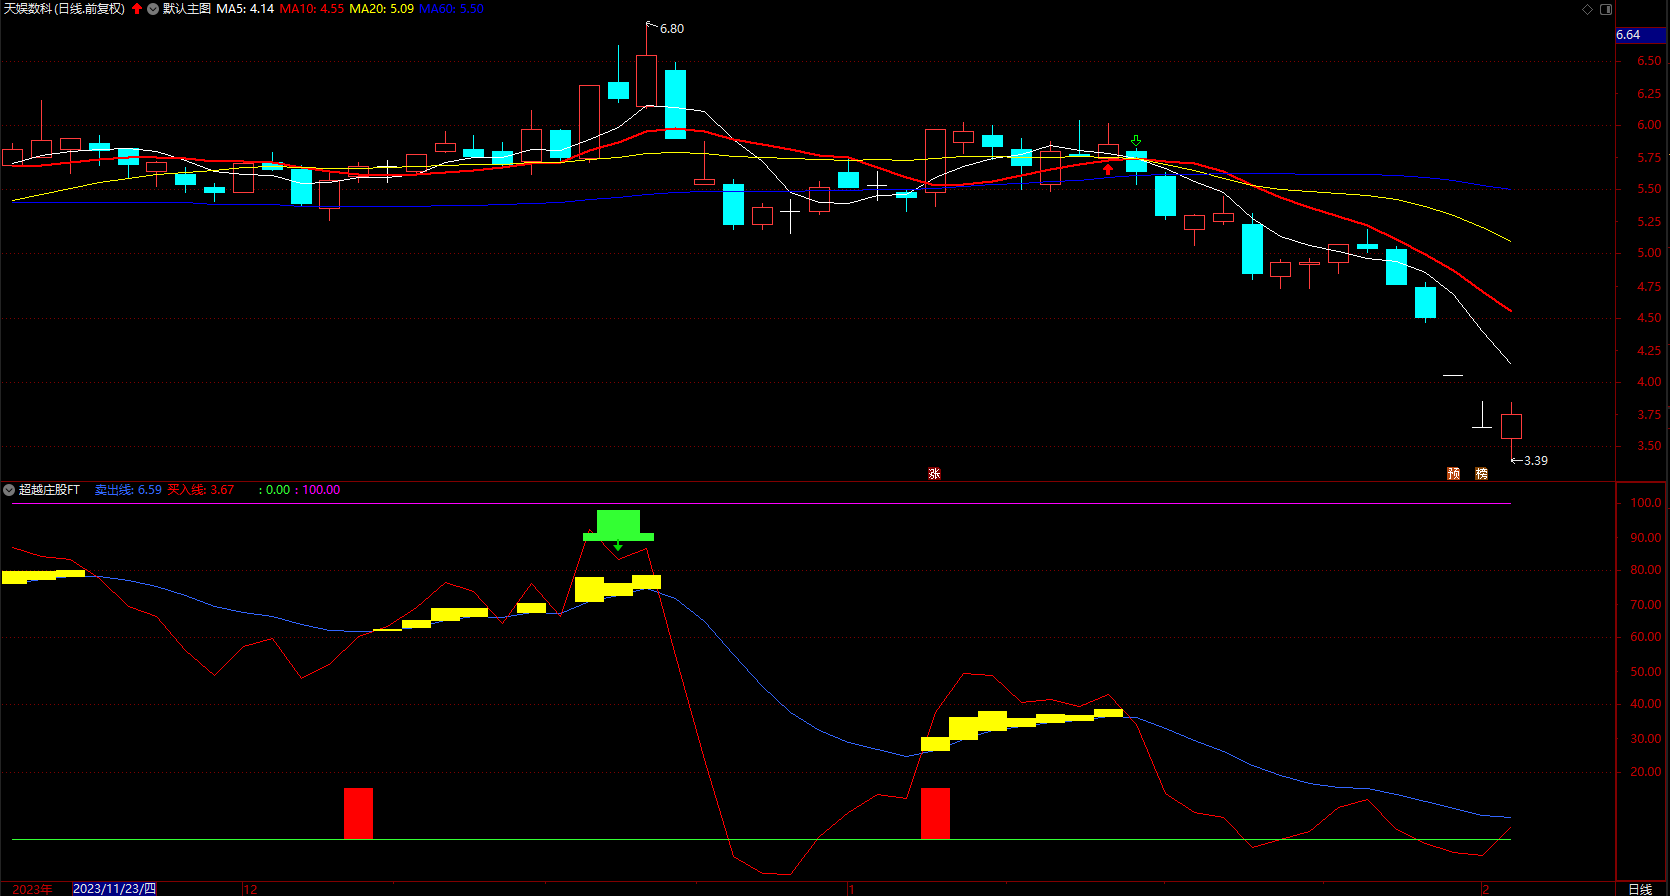This screenshot has height=896, width=1670.
Task: Click the red up-arrow next to 天娱数科 title
Action: pyautogui.click(x=137, y=9)
